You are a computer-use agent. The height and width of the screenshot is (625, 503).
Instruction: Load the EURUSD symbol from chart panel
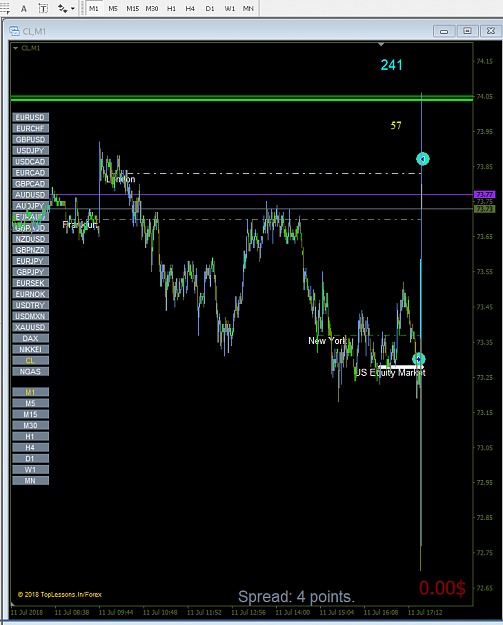pyautogui.click(x=30, y=117)
